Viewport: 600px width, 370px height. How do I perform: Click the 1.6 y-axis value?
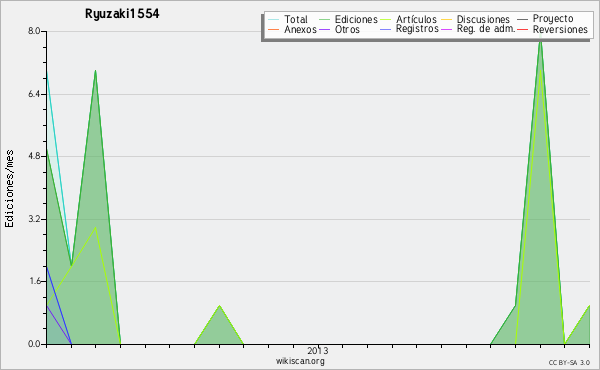[x=34, y=281]
